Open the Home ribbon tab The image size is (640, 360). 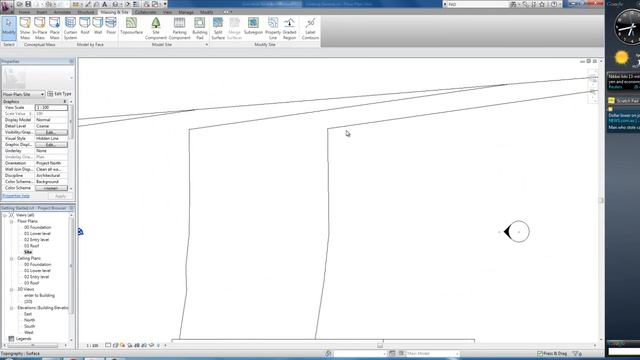click(24, 12)
